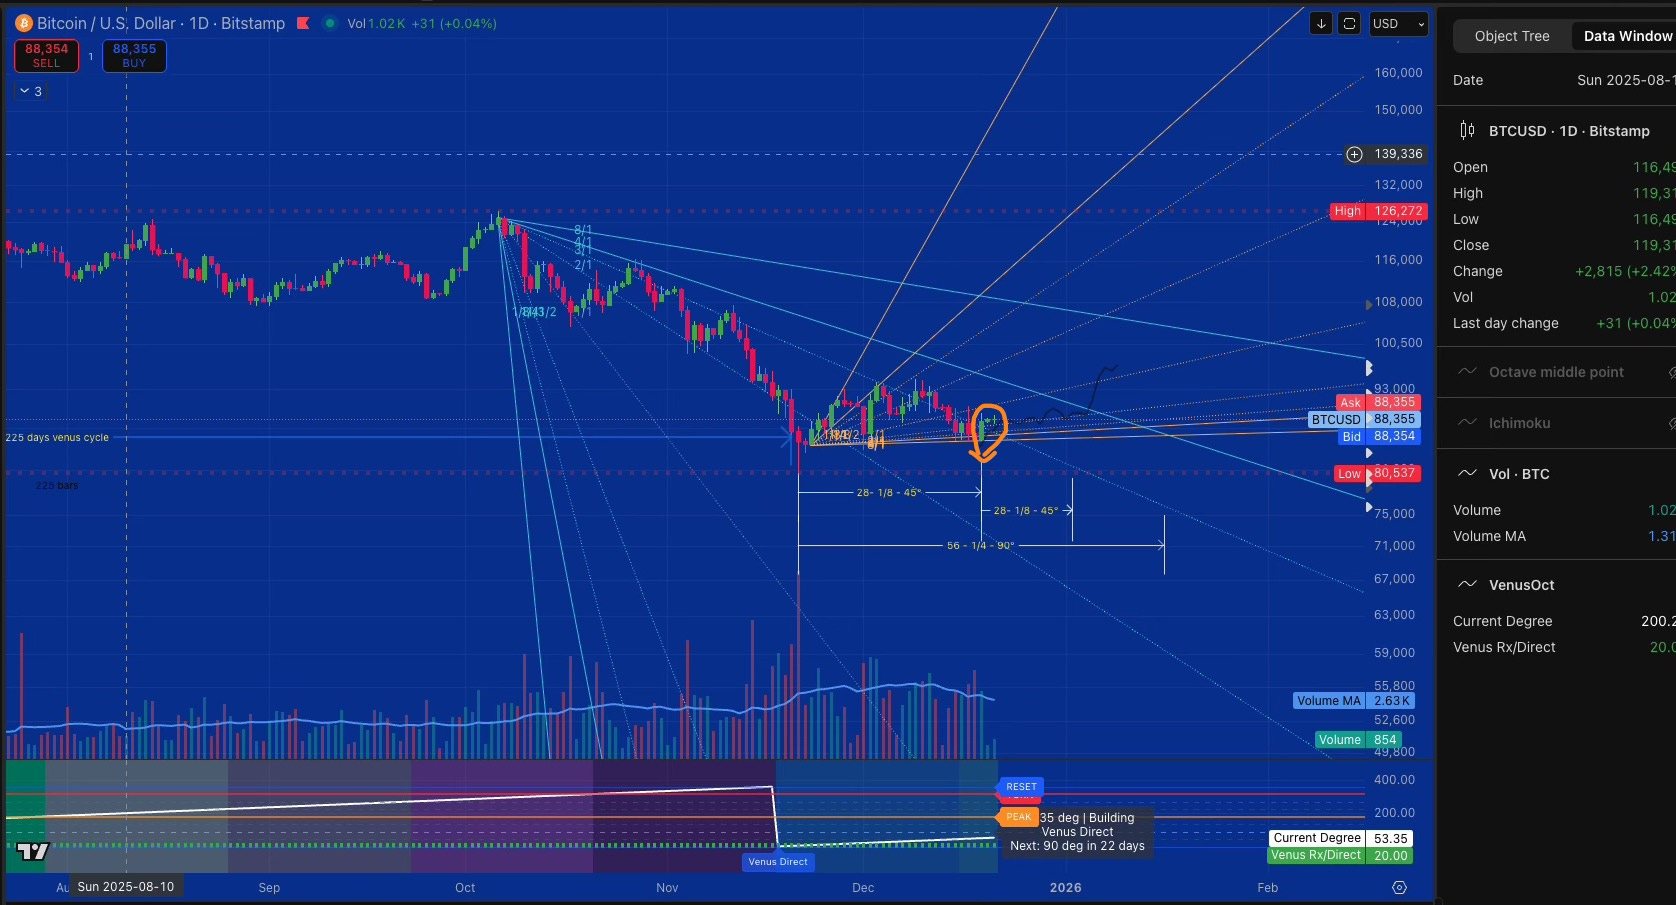
Task: Open the USD currency dropdown
Action: click(x=1398, y=24)
